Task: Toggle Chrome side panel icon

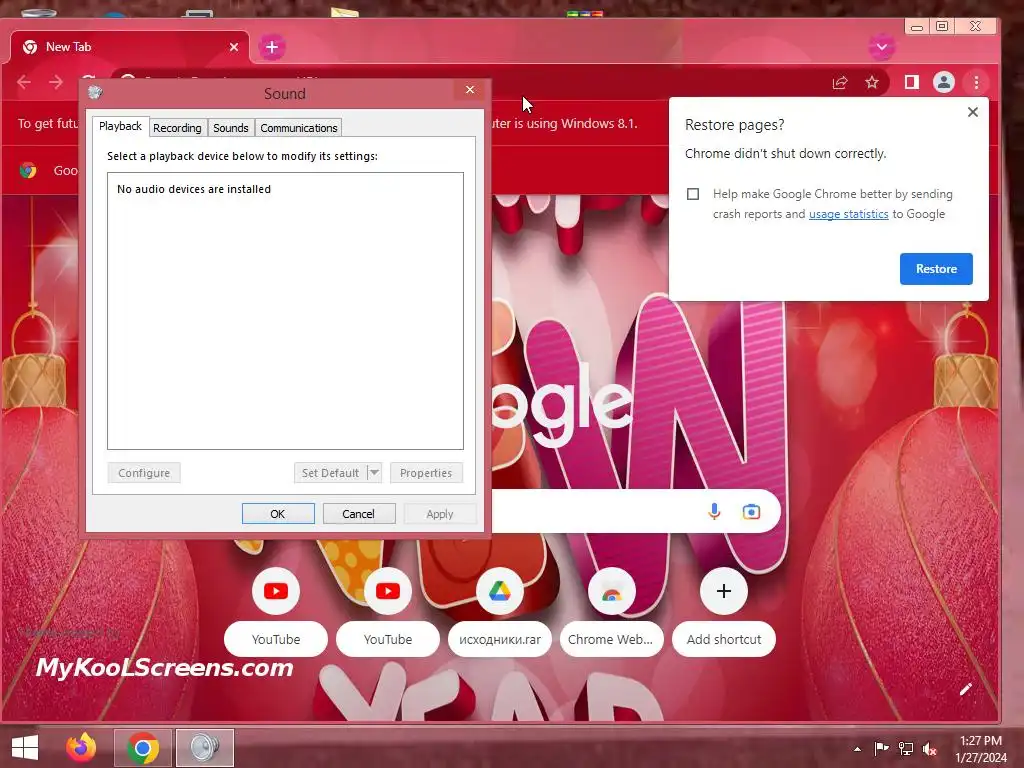Action: [x=912, y=82]
